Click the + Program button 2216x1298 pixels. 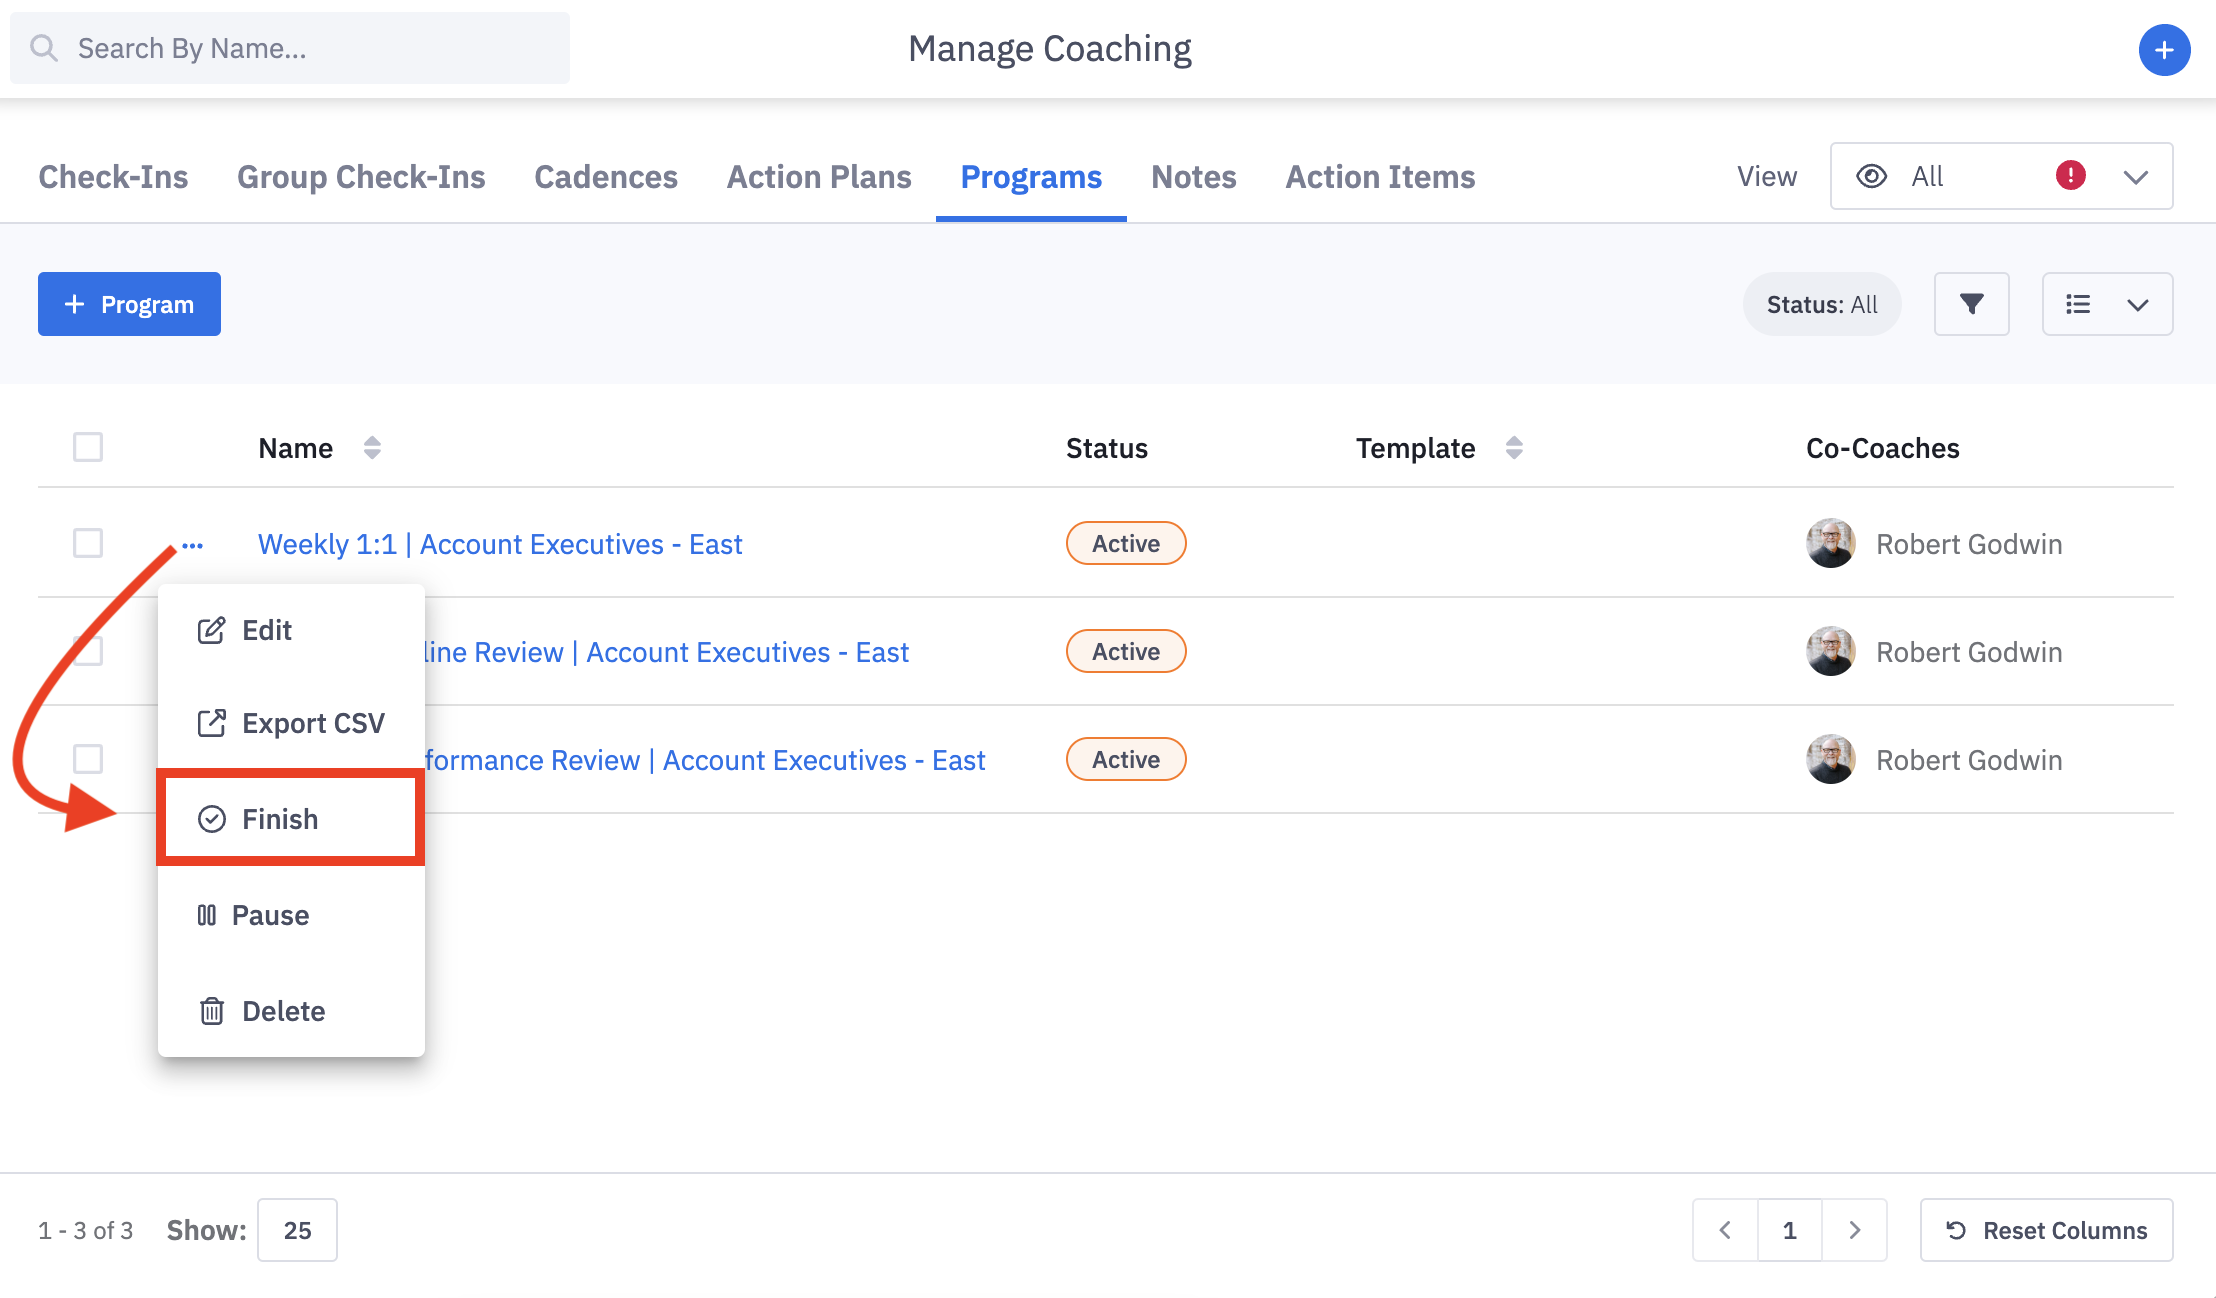[129, 304]
